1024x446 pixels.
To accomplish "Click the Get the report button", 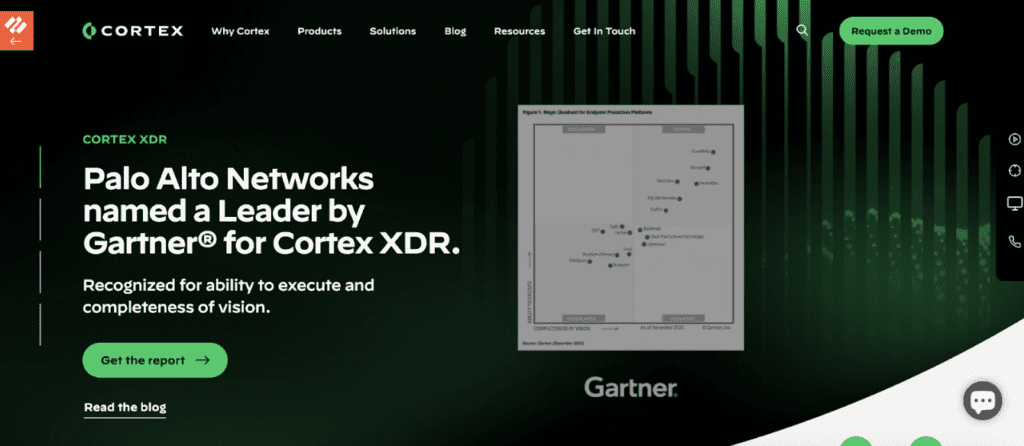I will (x=155, y=360).
